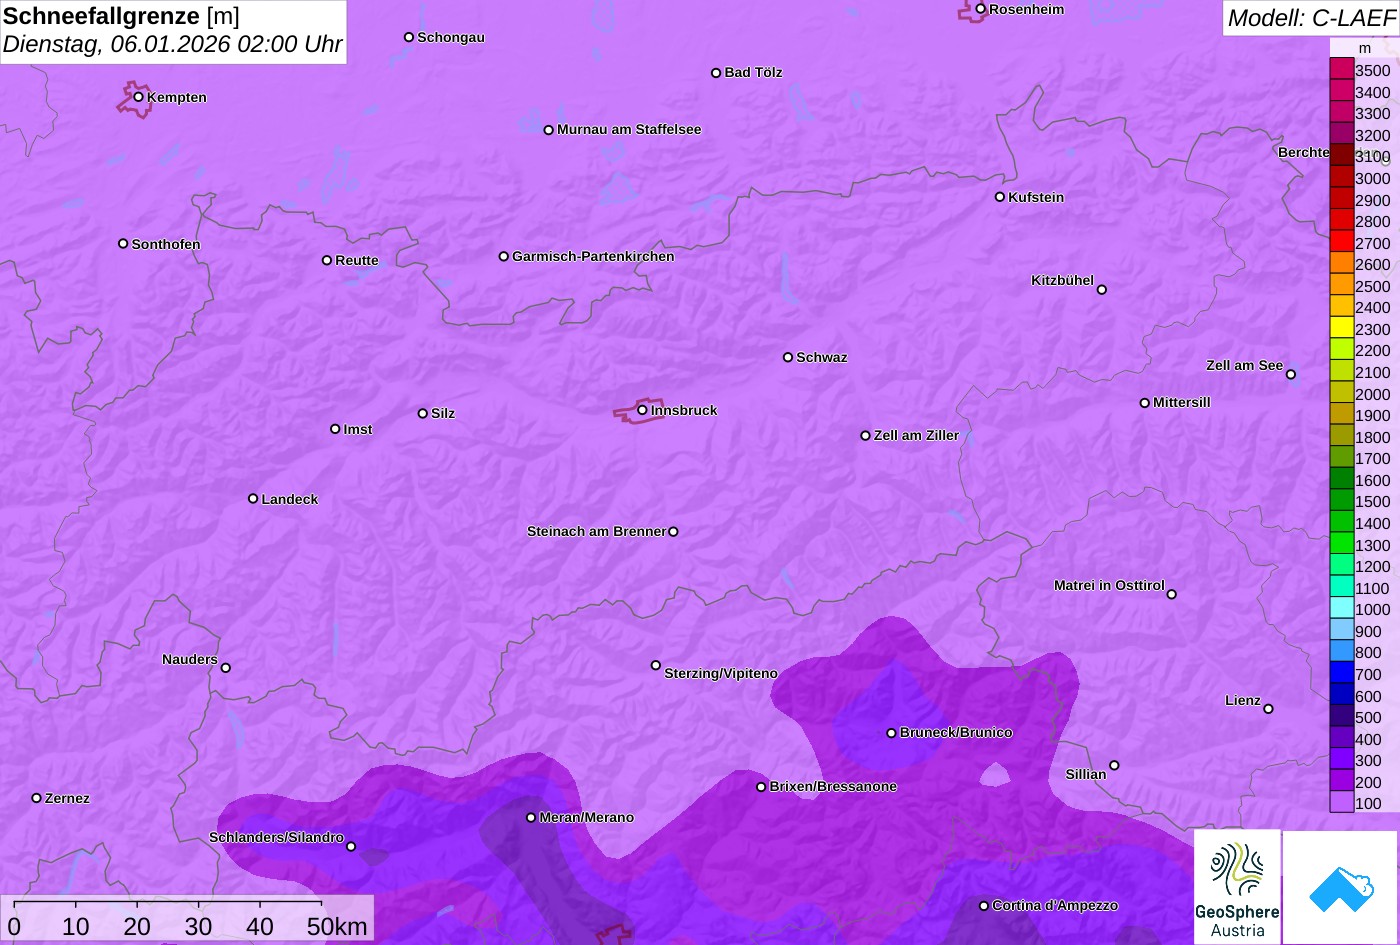Click the Rosenheim city marker dot
1400x945 pixels.
[x=981, y=9]
